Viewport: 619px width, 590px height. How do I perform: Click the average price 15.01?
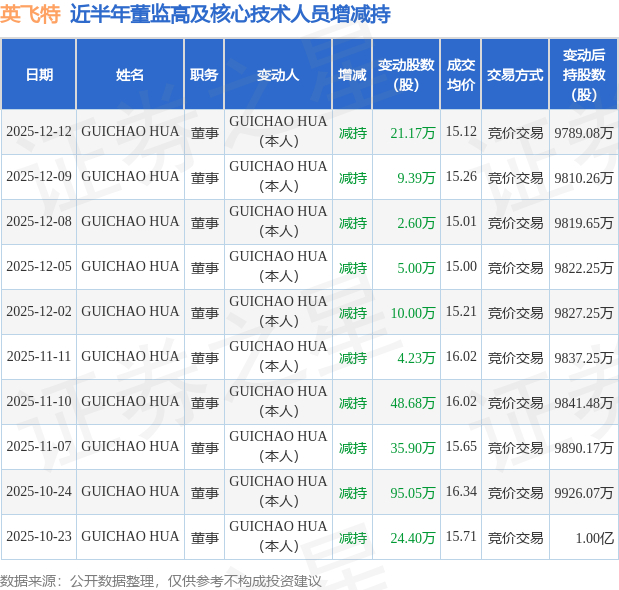point(461,222)
